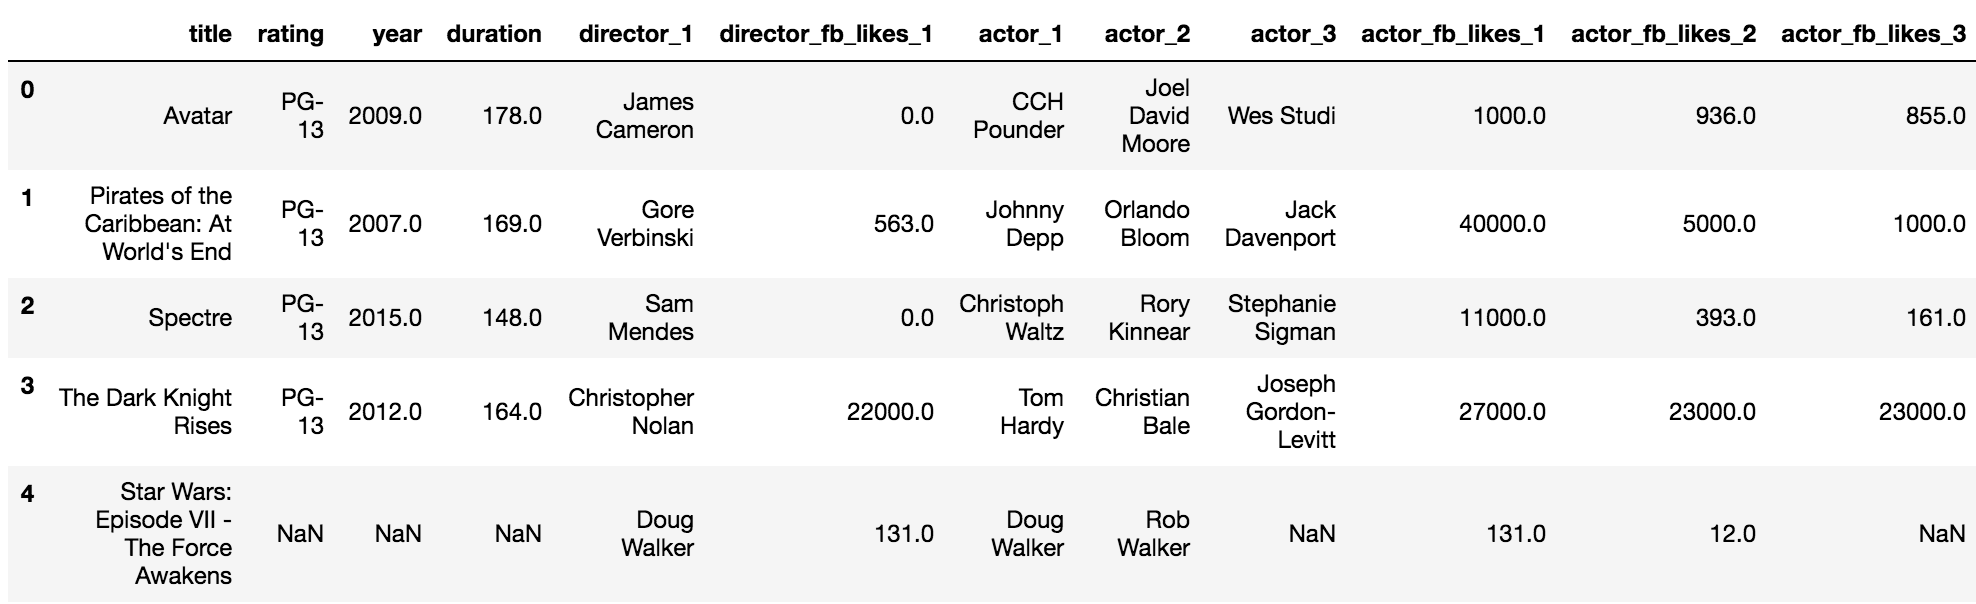Click the James Cameron director cell
1976x604 pixels.
pyautogui.click(x=645, y=116)
